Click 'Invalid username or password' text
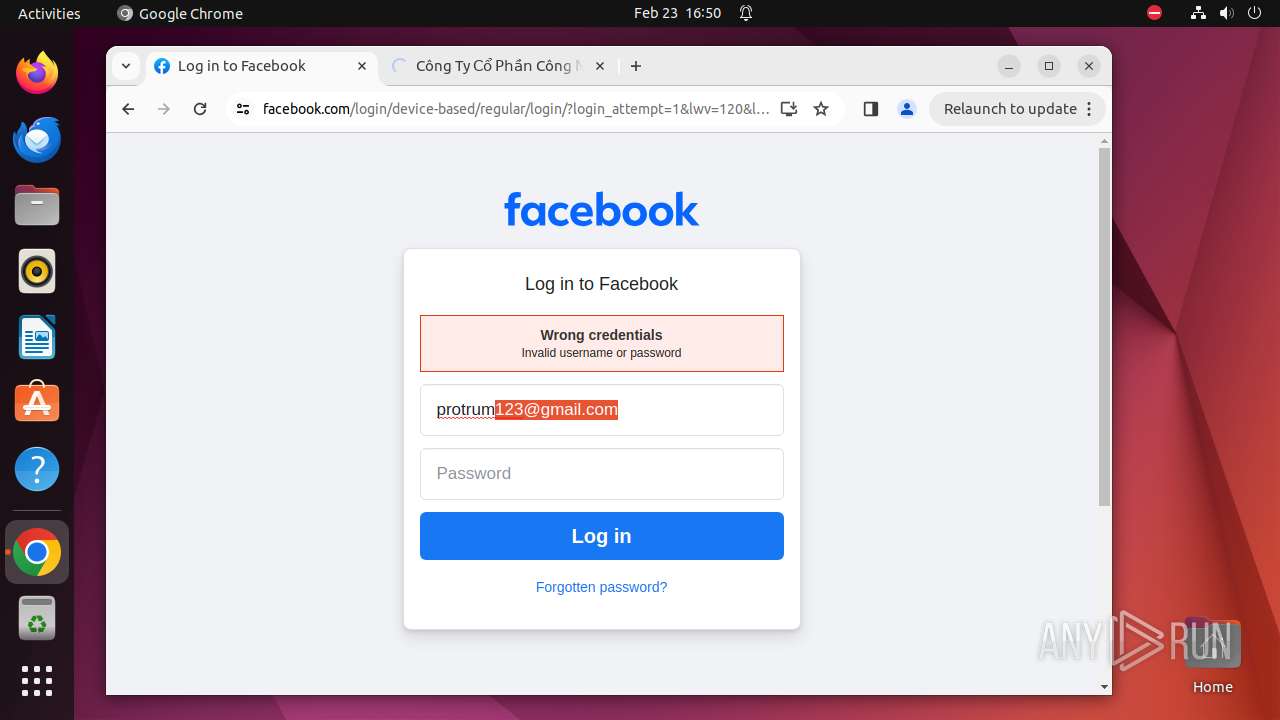This screenshot has width=1280, height=720. tap(601, 353)
